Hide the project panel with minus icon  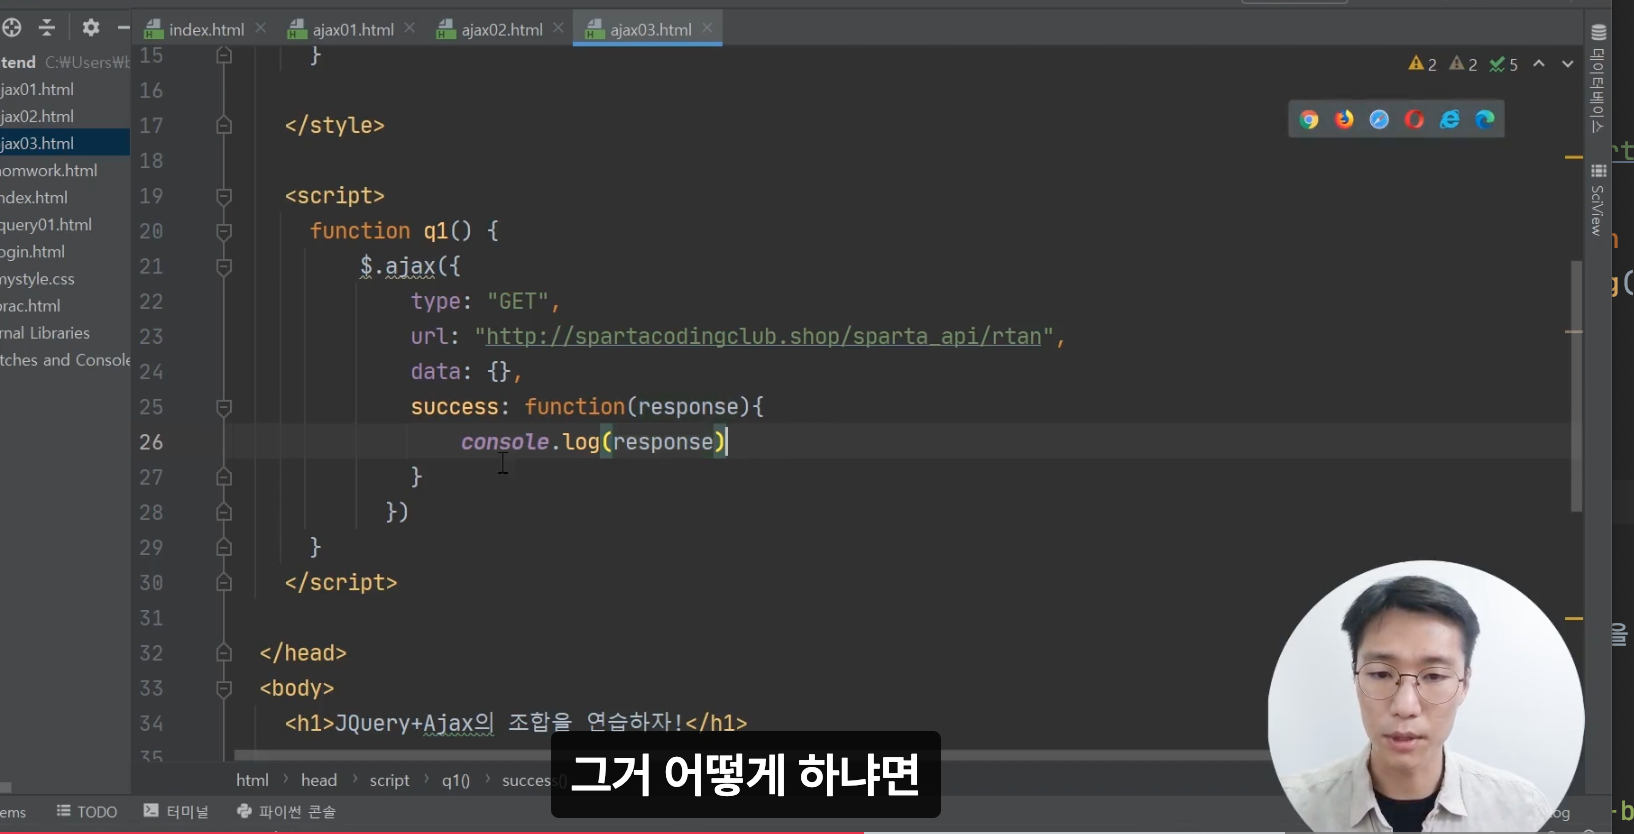[x=123, y=28]
